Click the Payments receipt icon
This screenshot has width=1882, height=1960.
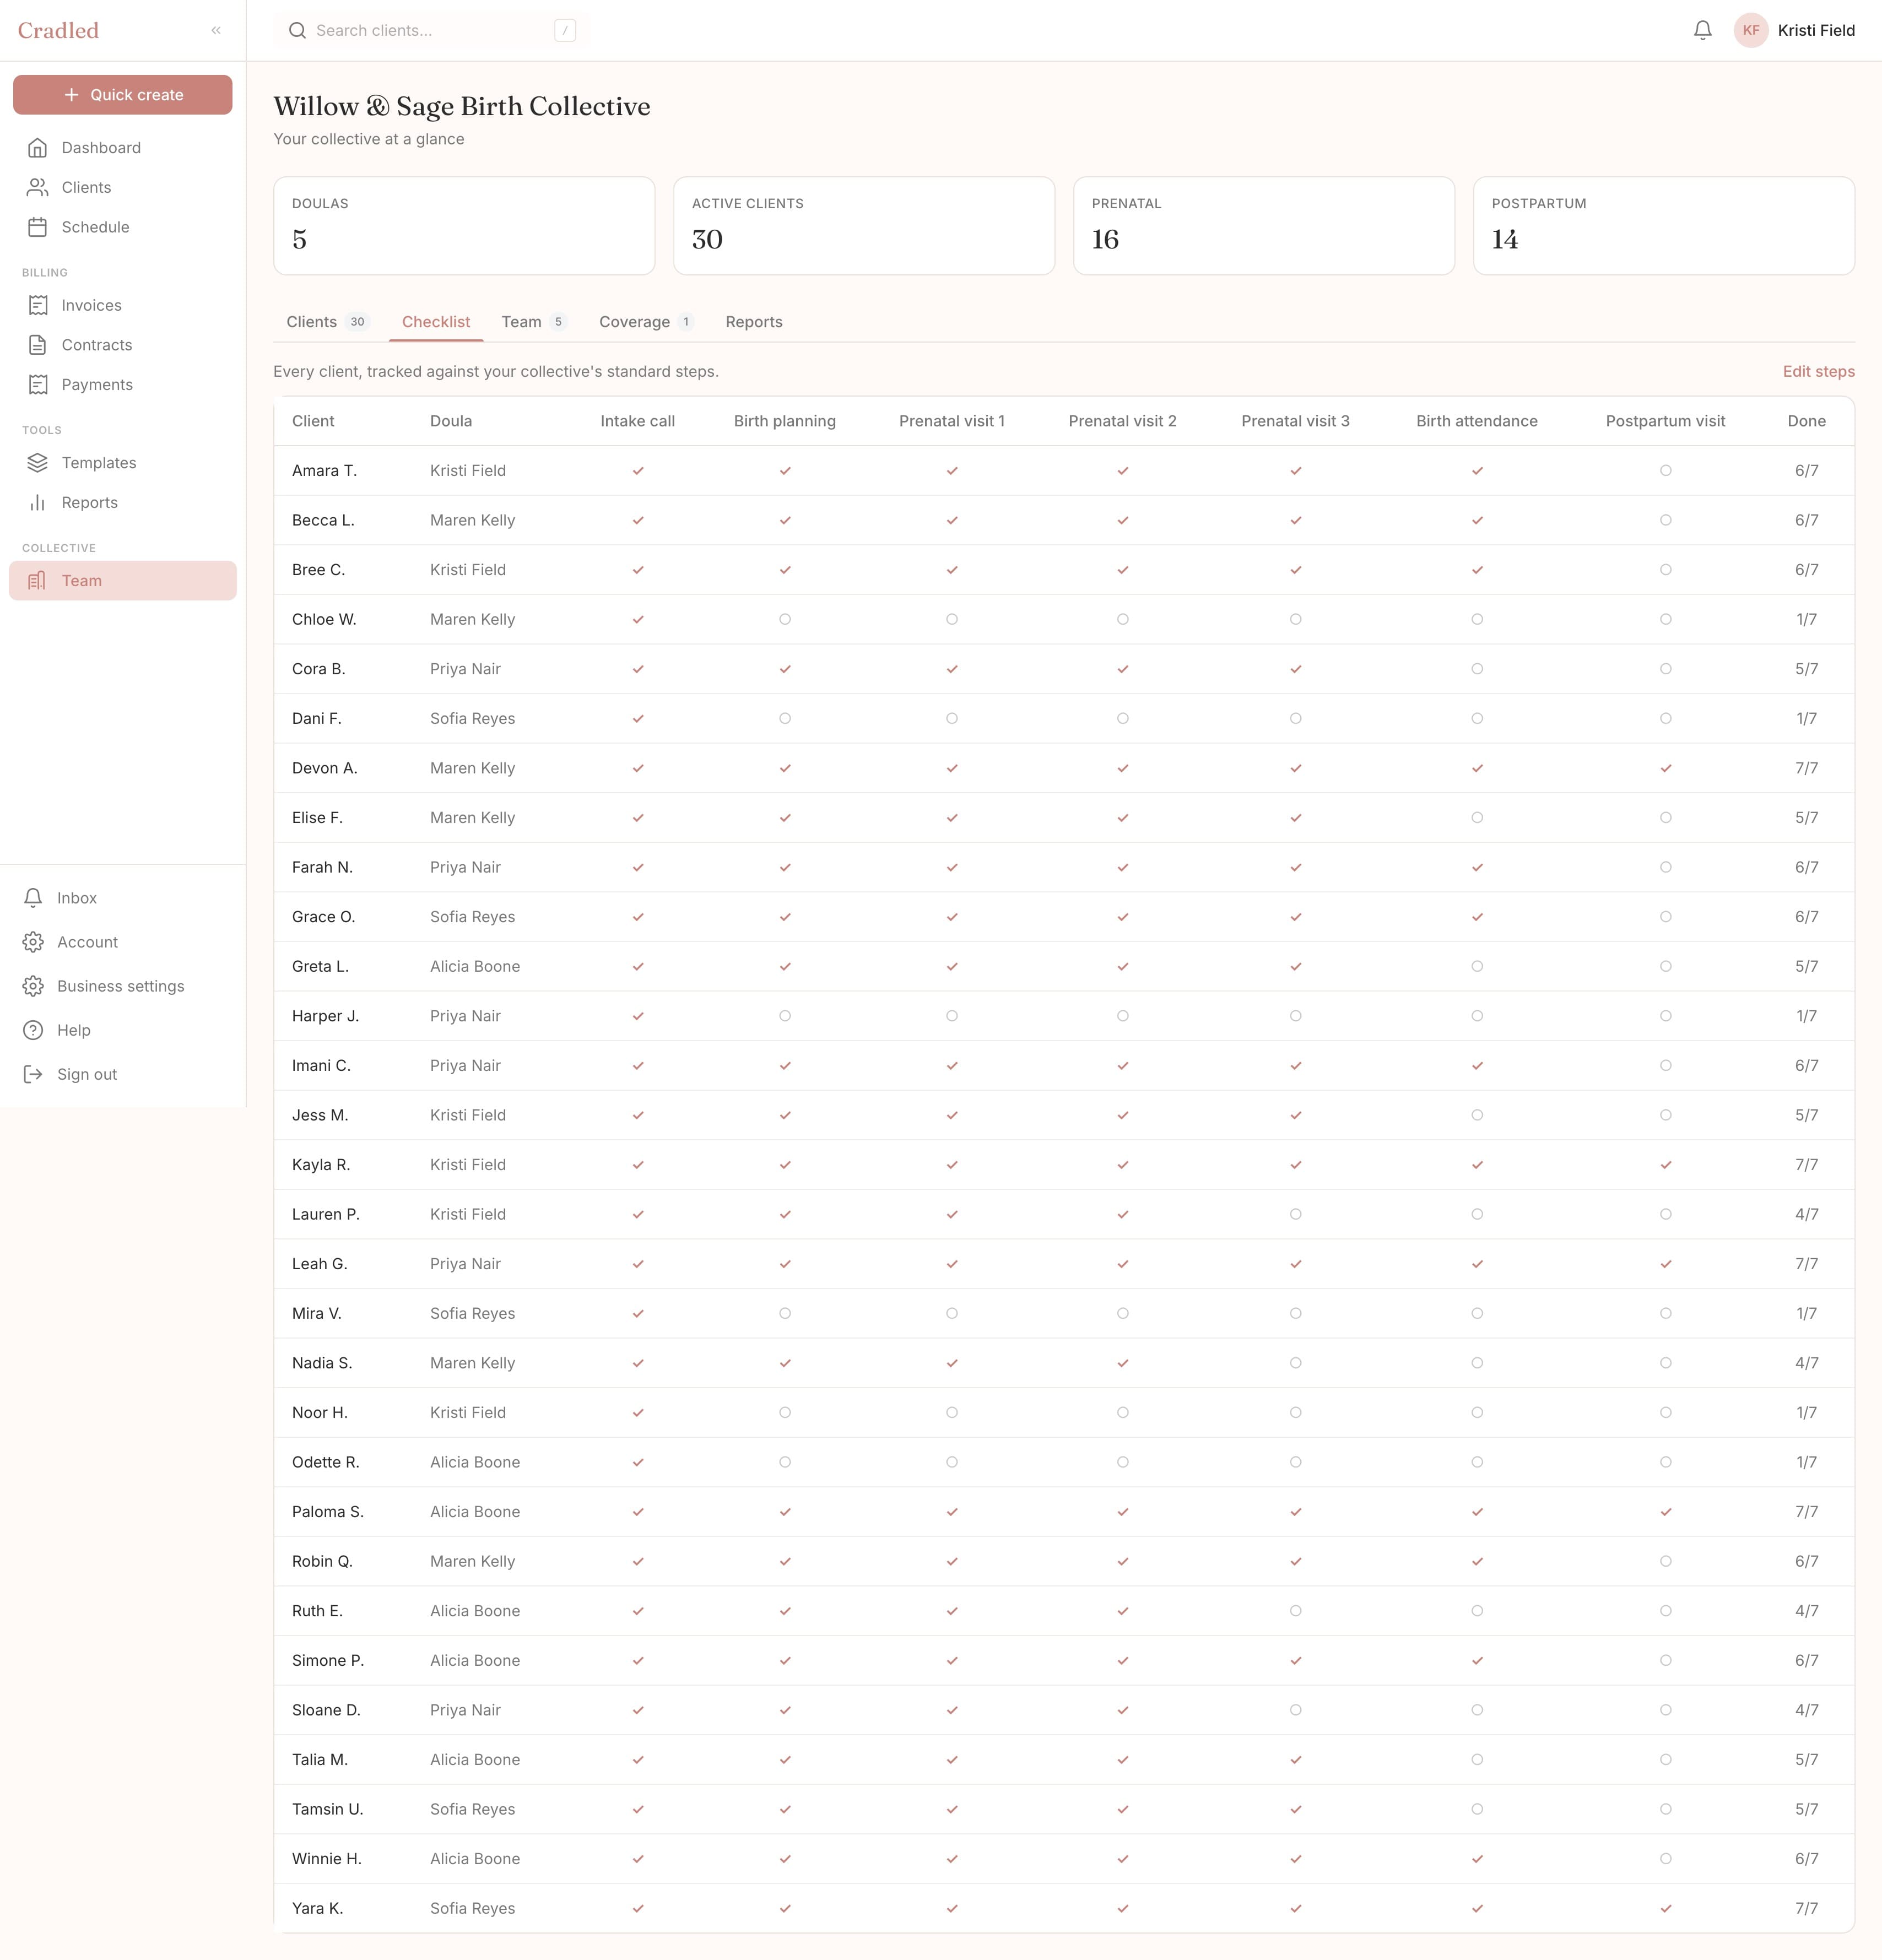click(x=38, y=384)
